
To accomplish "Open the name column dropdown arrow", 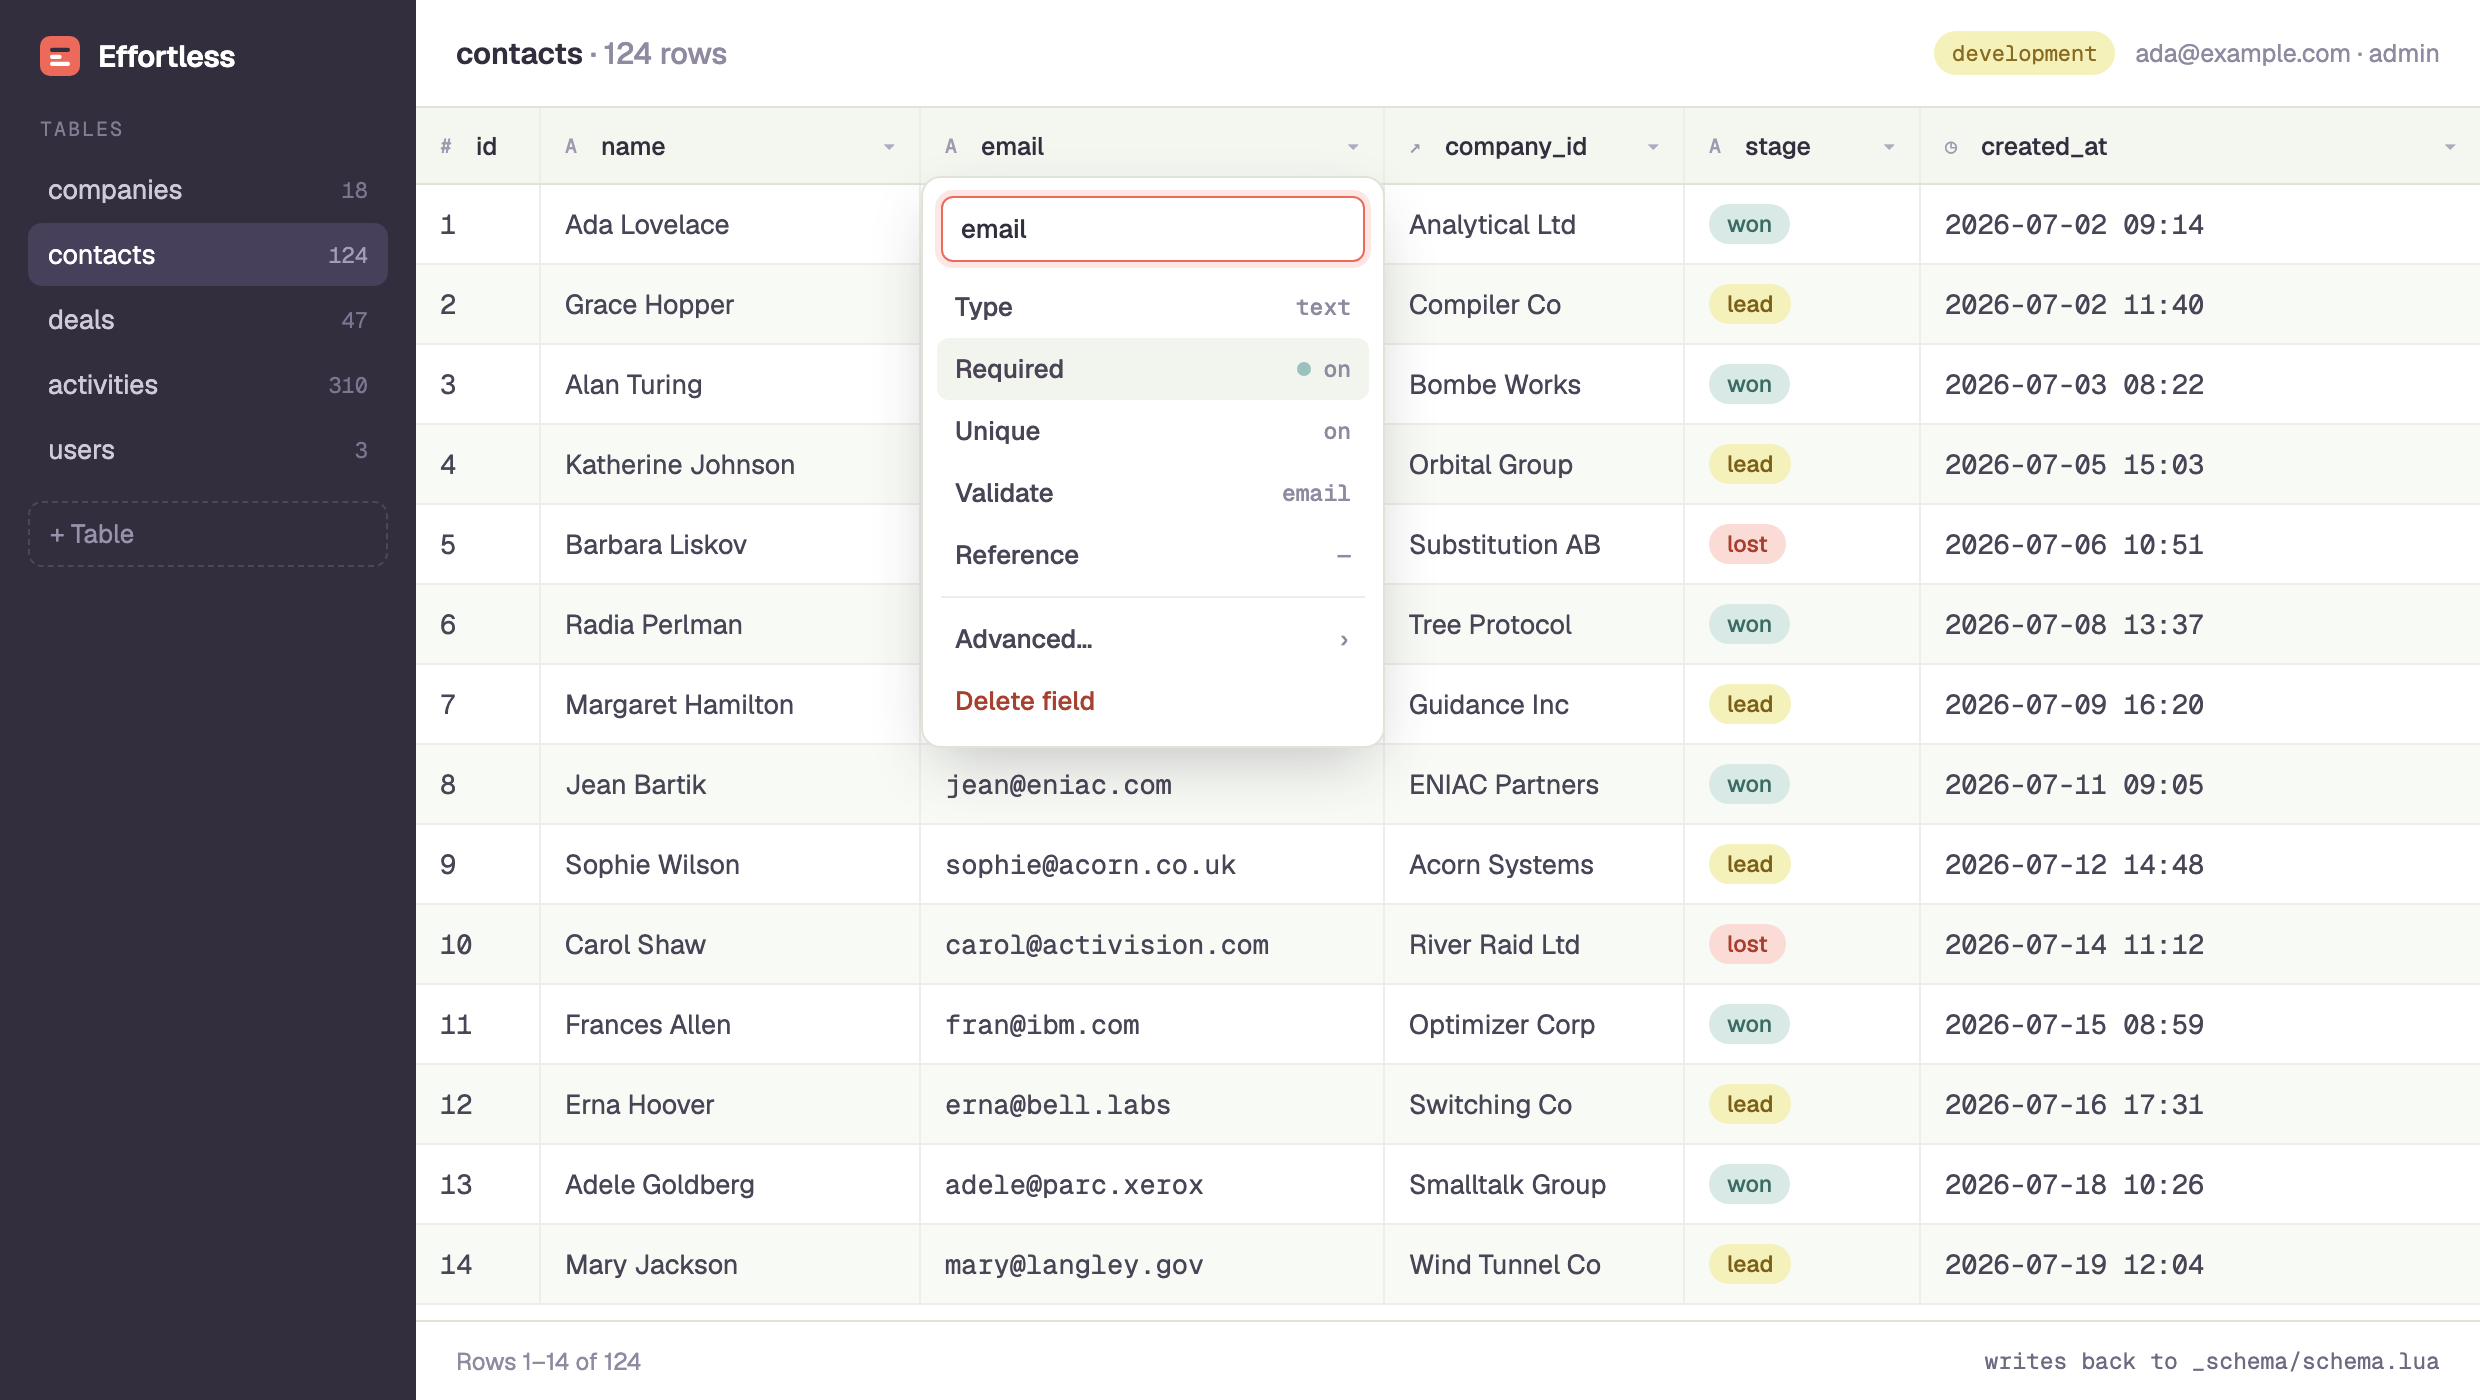I will (x=889, y=148).
